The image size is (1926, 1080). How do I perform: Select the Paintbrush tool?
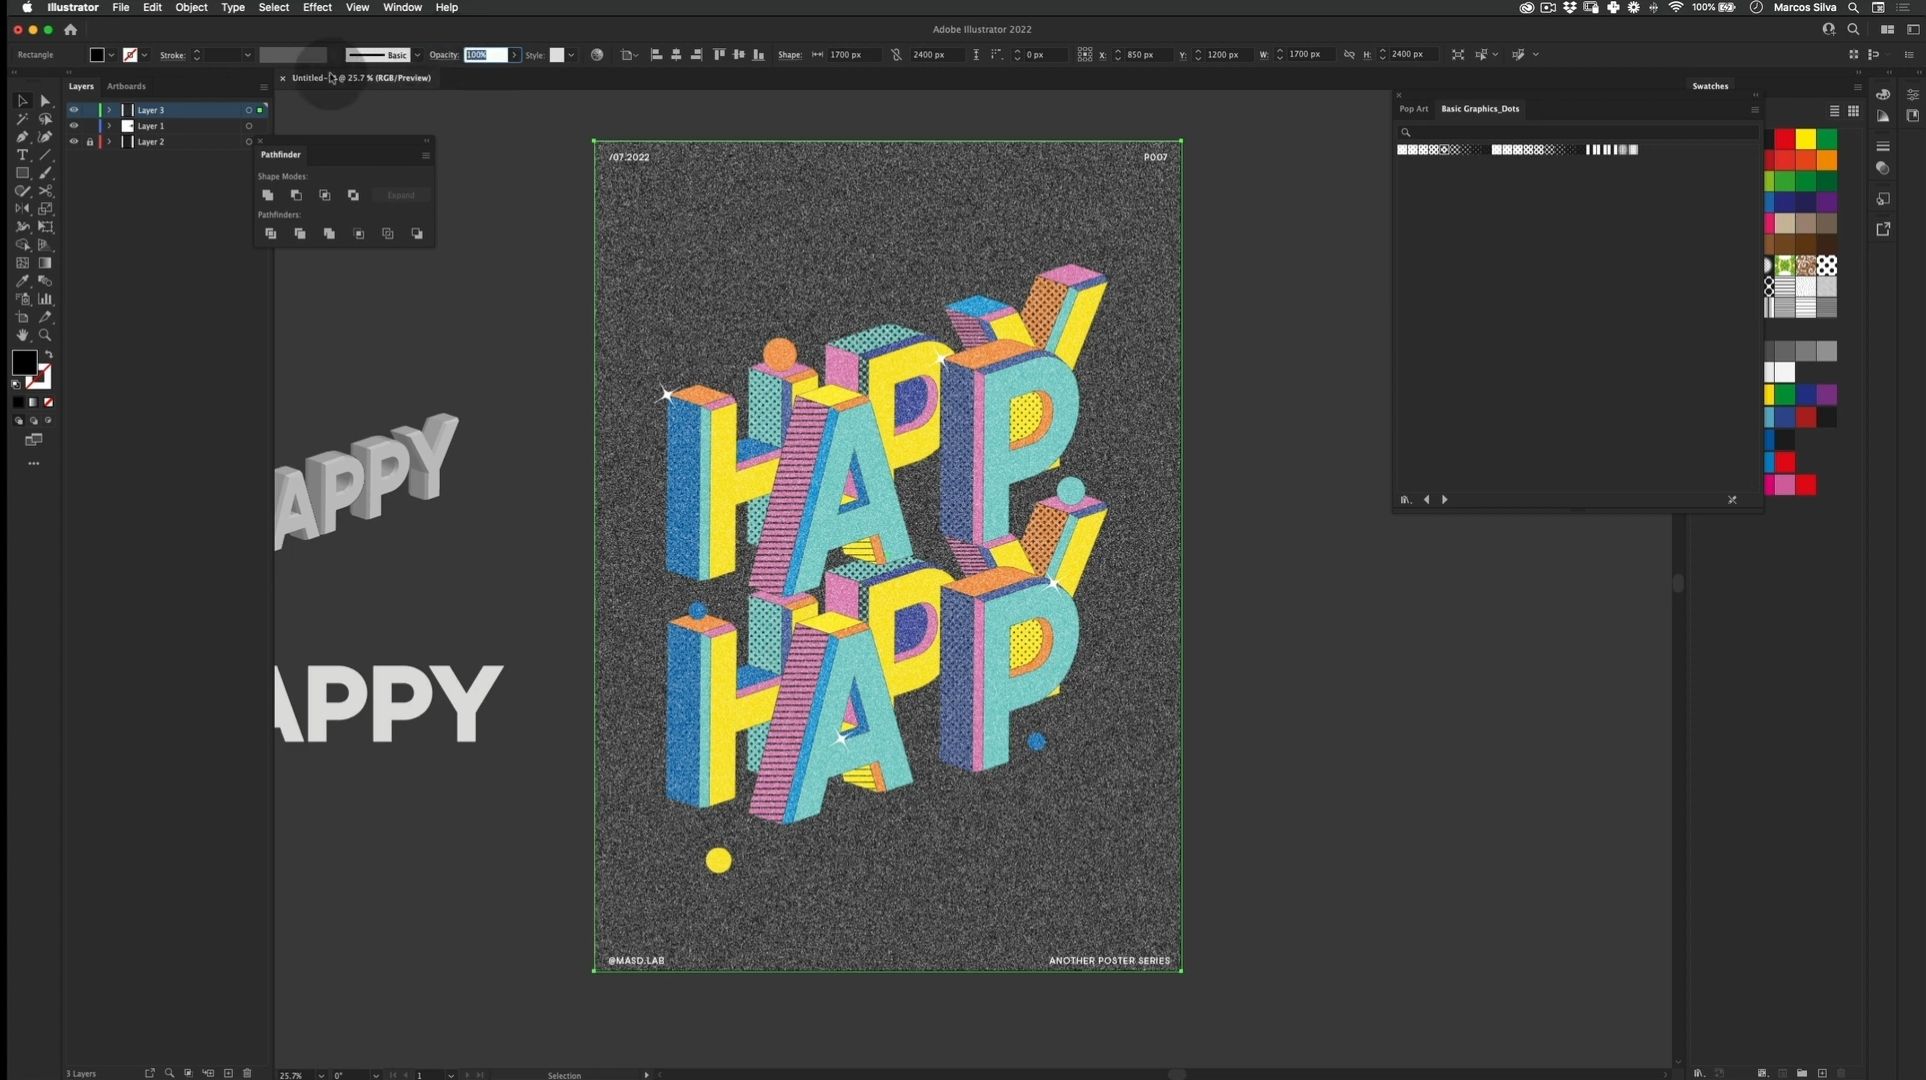[x=45, y=173]
